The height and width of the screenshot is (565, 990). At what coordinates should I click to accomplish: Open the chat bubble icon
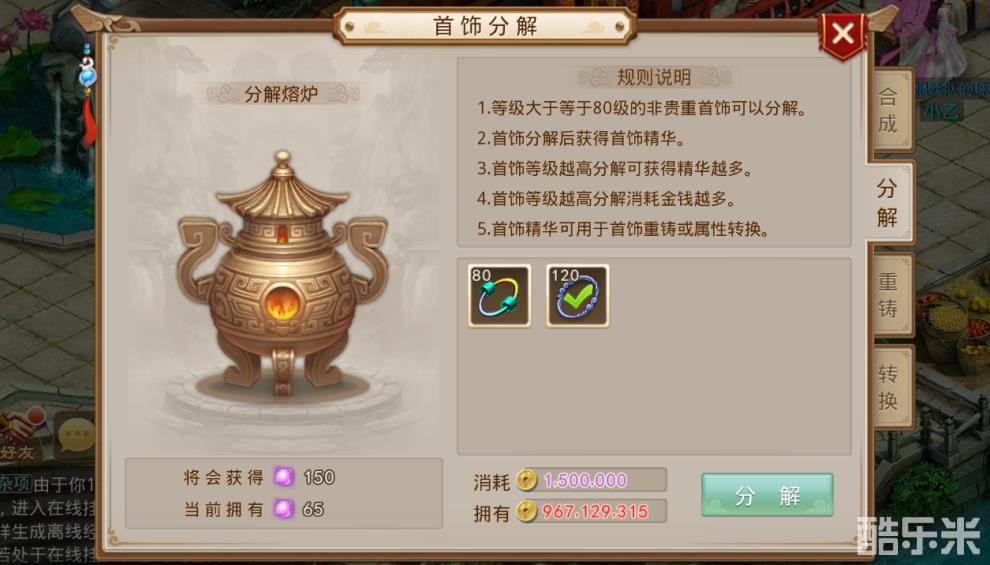coord(75,435)
